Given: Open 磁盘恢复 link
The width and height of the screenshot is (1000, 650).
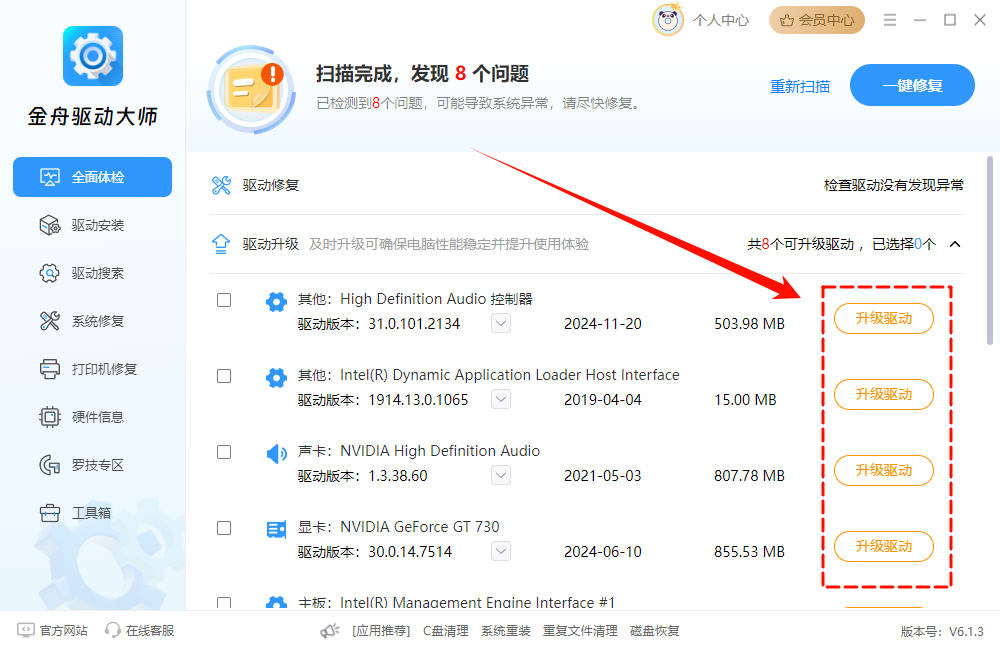Looking at the screenshot, I should coord(654,631).
